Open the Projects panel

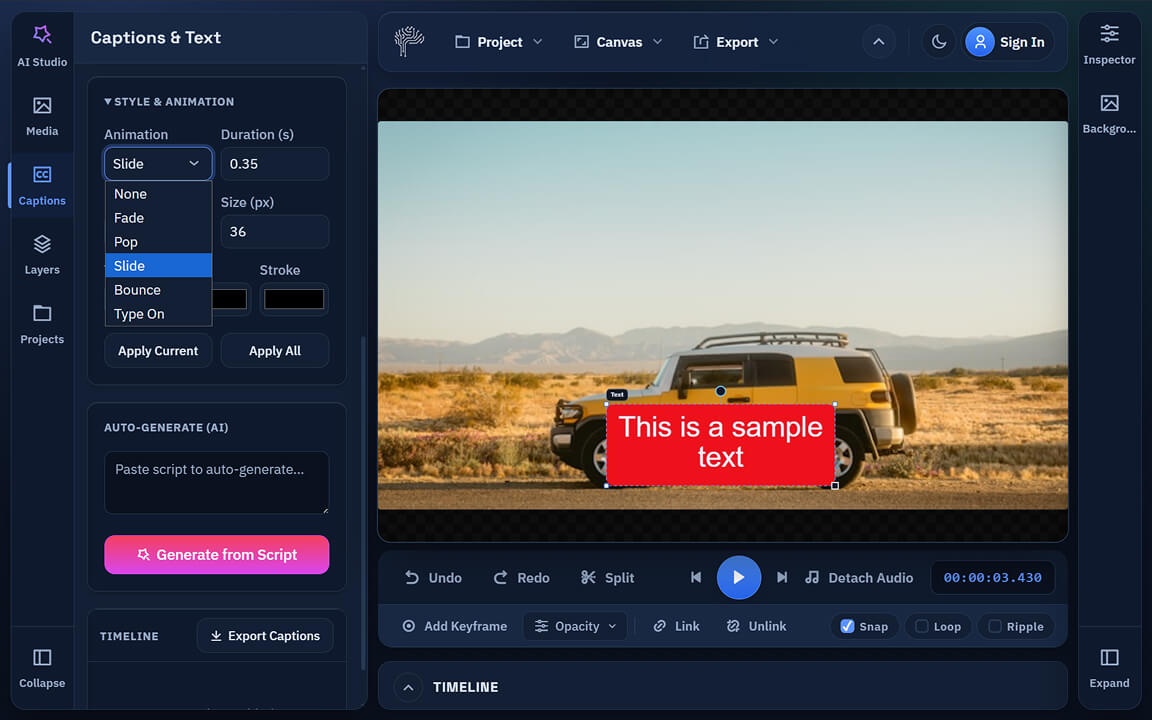point(42,323)
